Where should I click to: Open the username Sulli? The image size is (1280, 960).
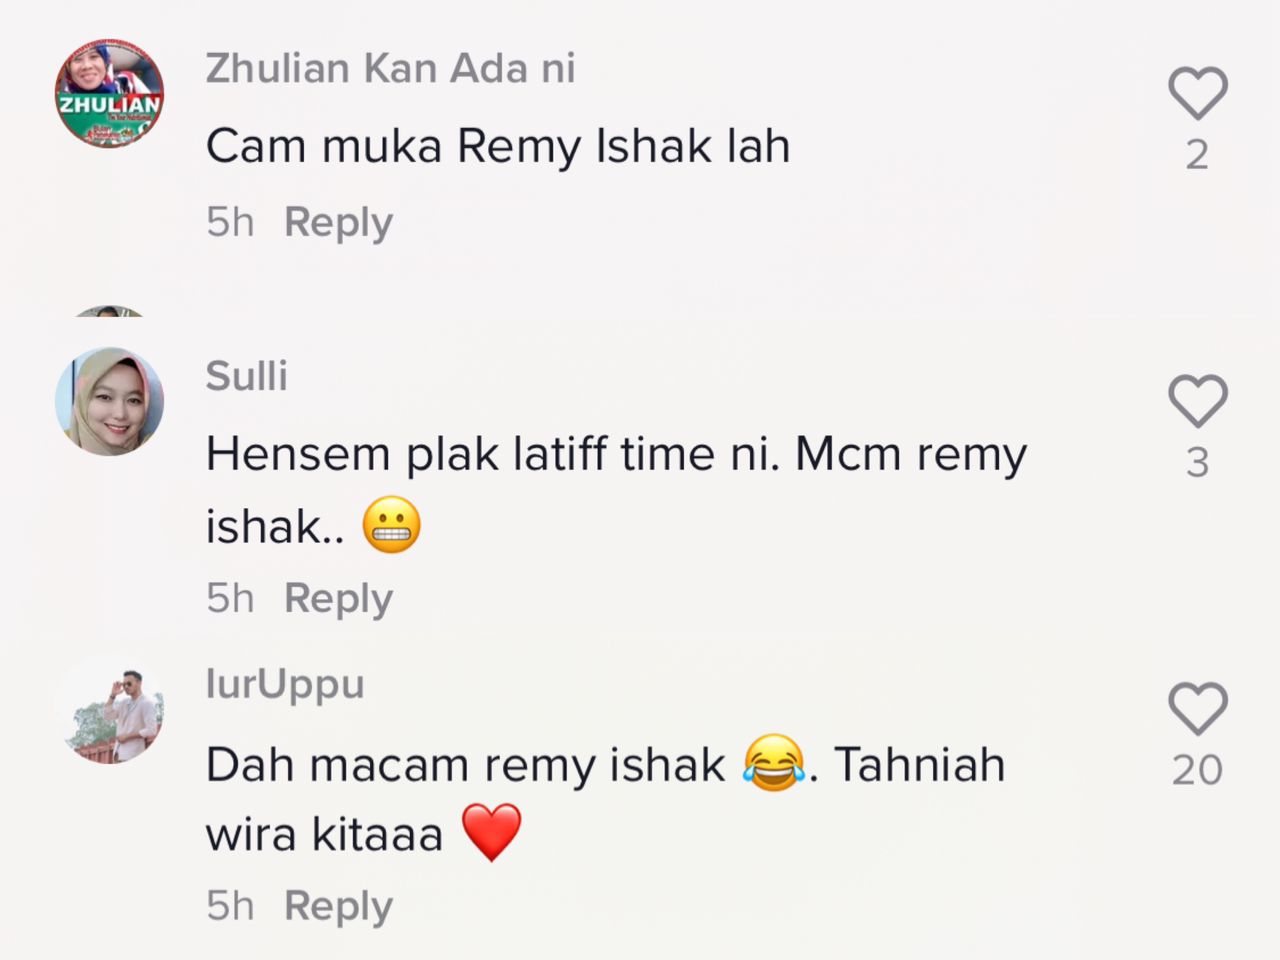point(247,376)
